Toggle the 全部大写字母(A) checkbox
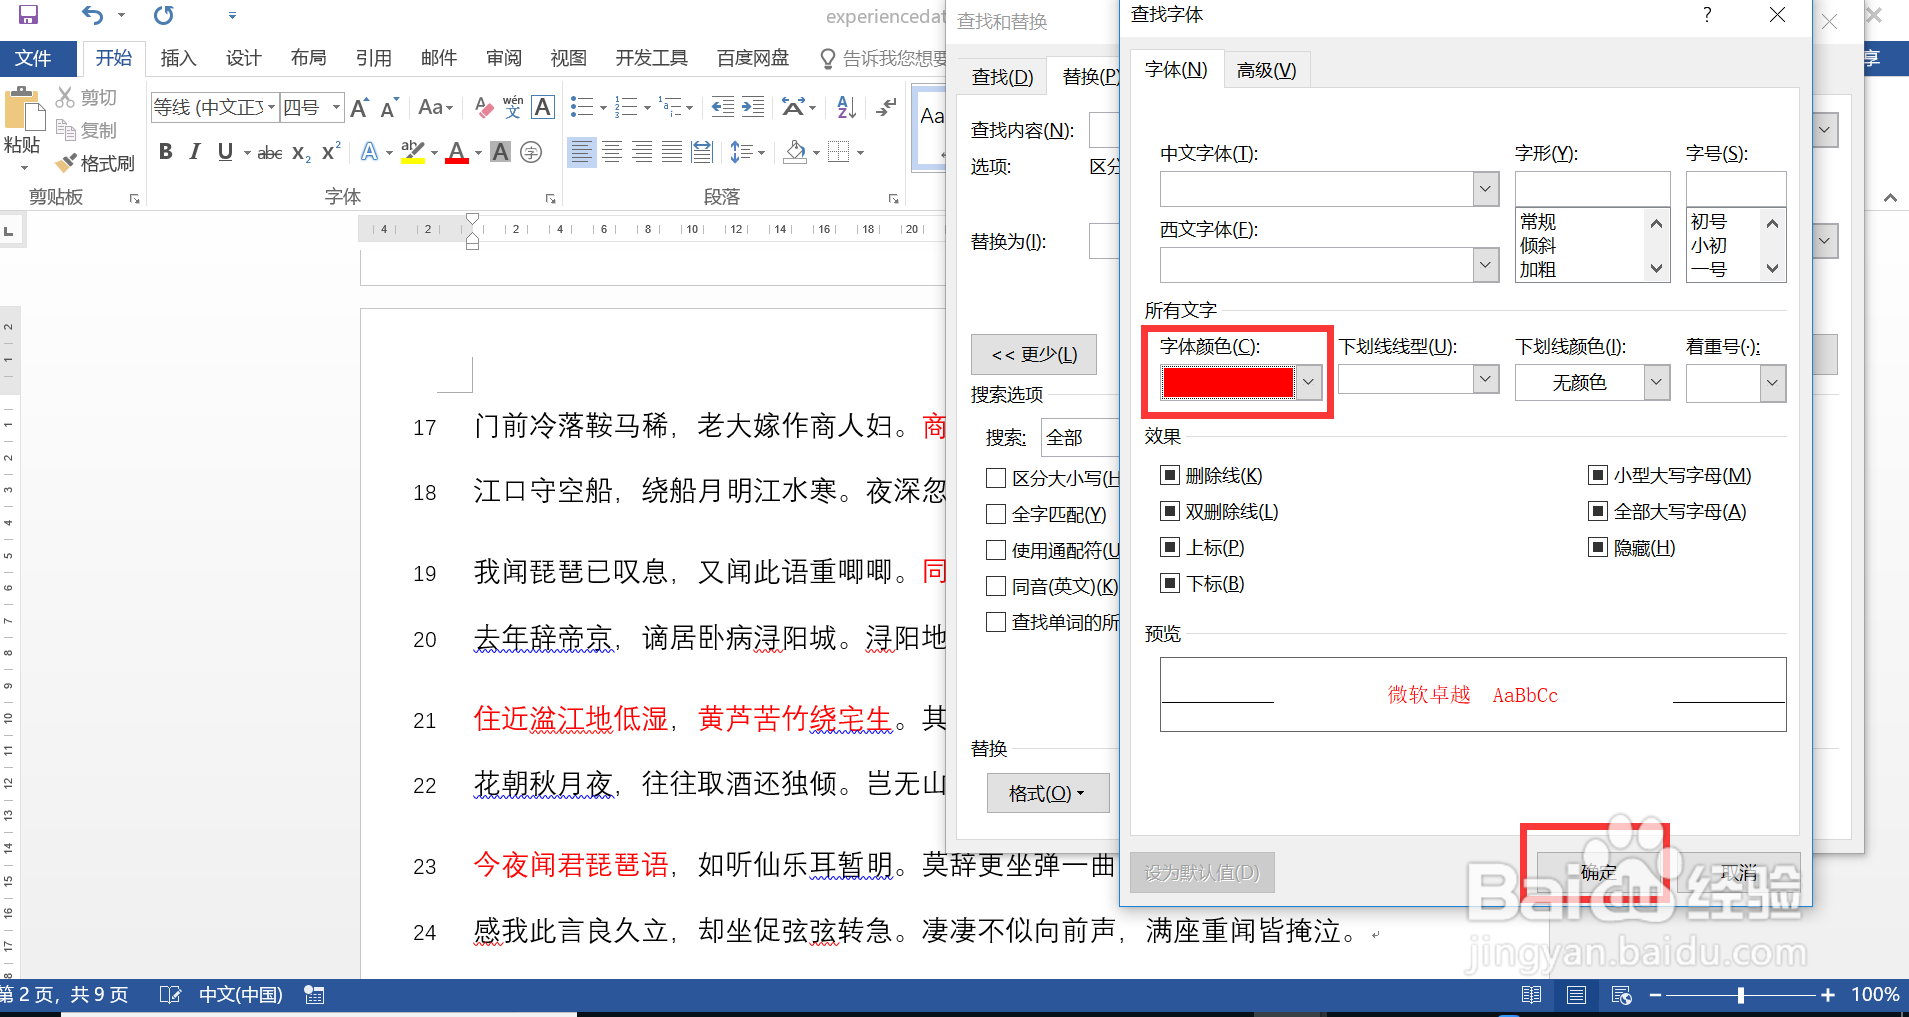 point(1598,511)
